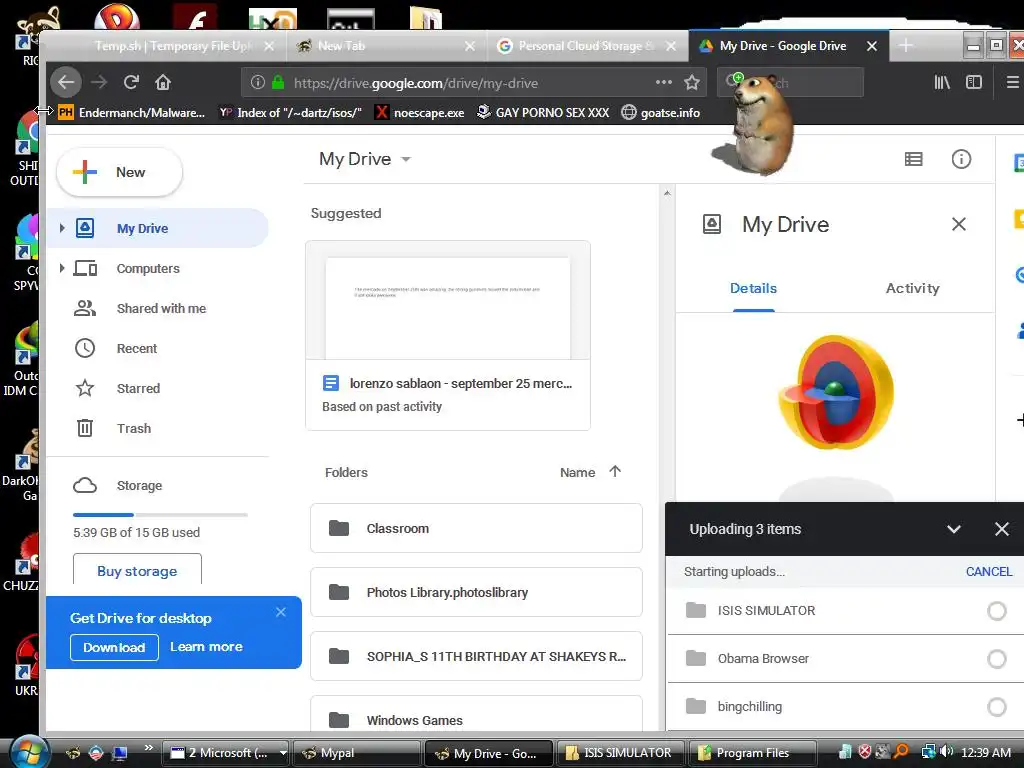
Task: Dismiss the Get Drive for desktop banner
Action: pos(281,612)
